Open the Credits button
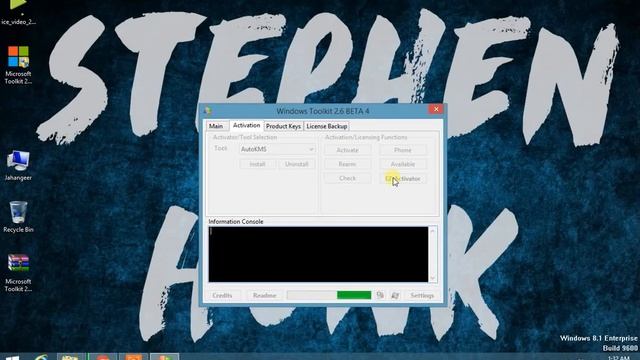 [222, 295]
